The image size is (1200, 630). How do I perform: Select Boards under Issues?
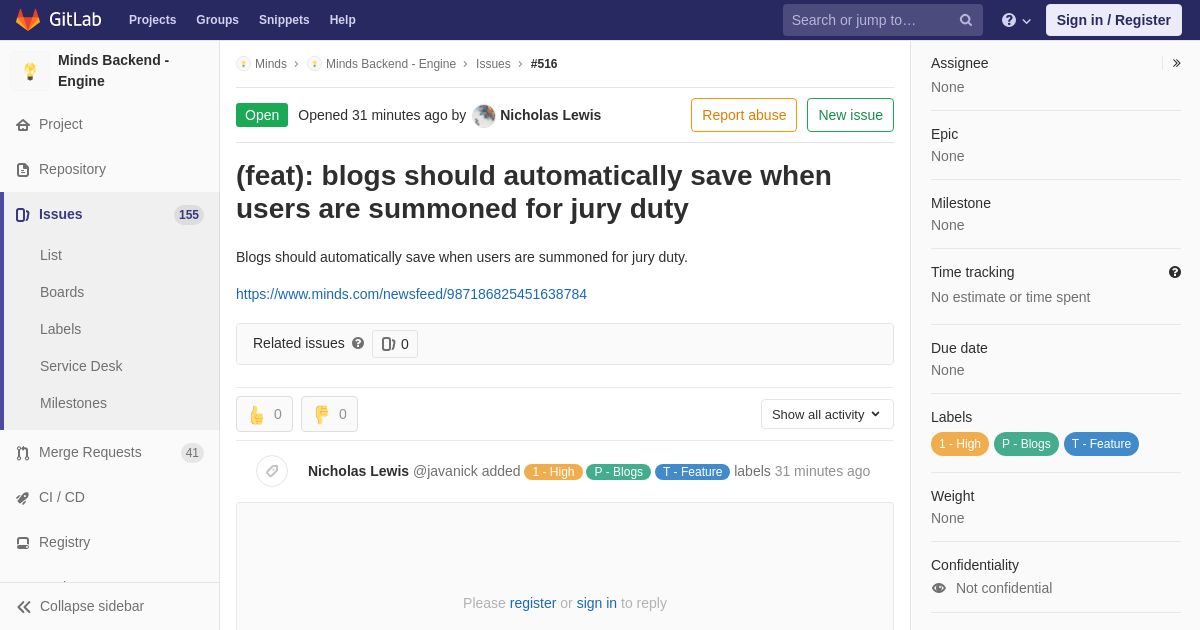pos(62,292)
